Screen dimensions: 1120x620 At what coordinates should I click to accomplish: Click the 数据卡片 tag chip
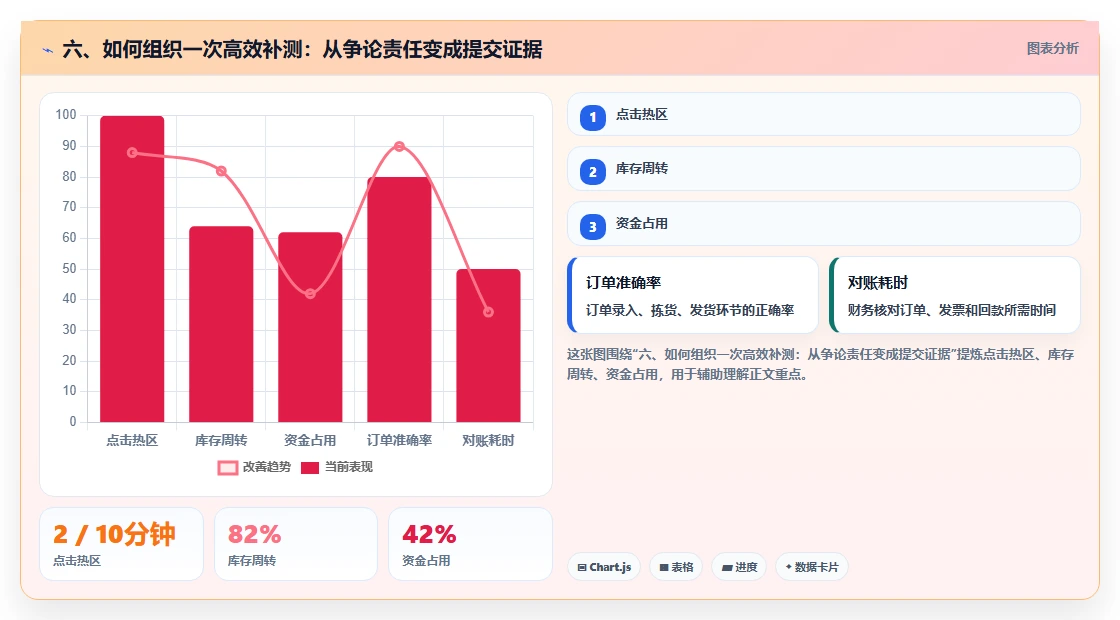[811, 567]
